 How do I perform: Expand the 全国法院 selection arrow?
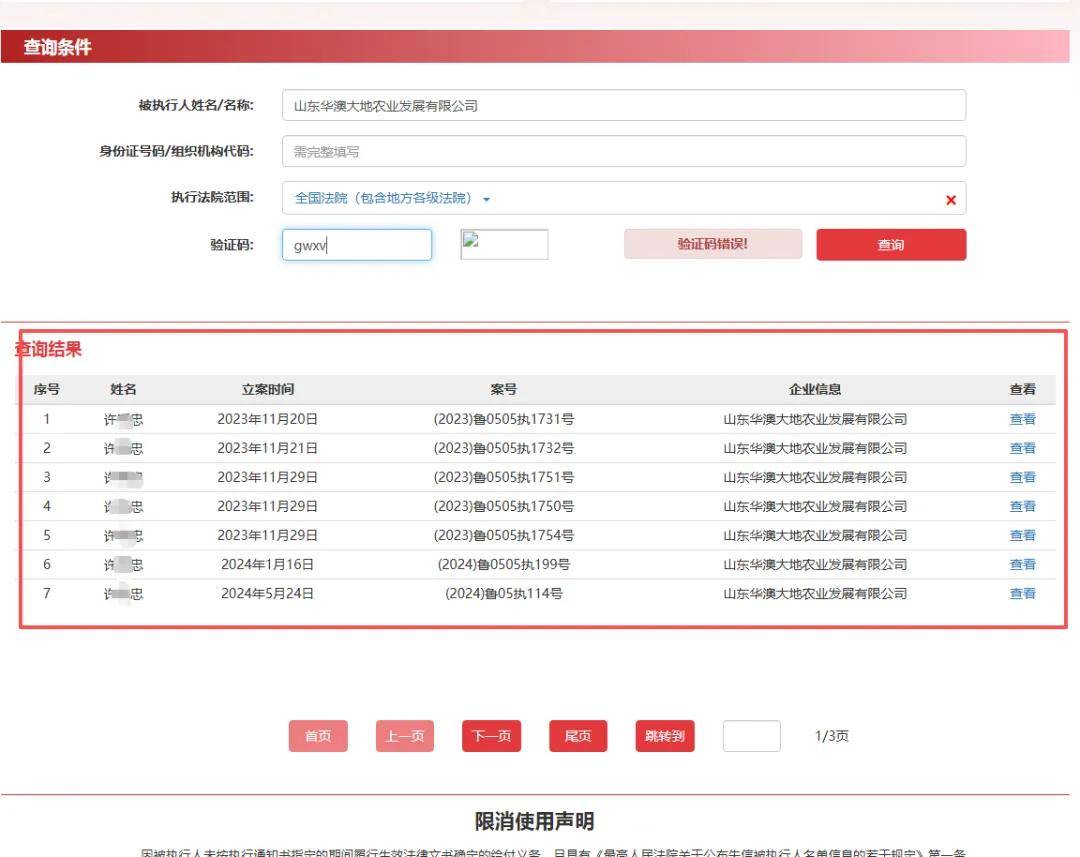pos(487,198)
